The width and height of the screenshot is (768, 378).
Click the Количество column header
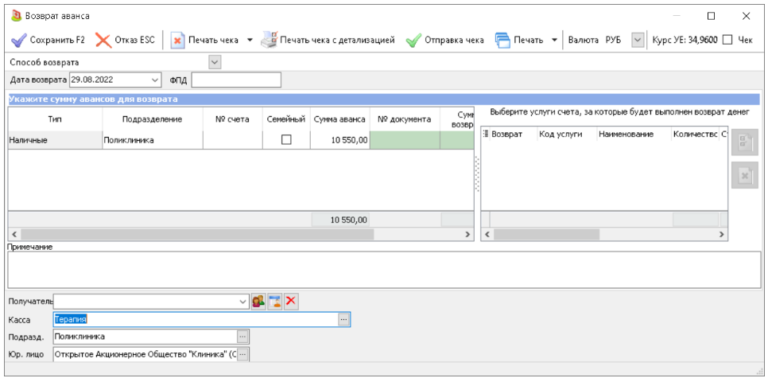pyautogui.click(x=695, y=134)
